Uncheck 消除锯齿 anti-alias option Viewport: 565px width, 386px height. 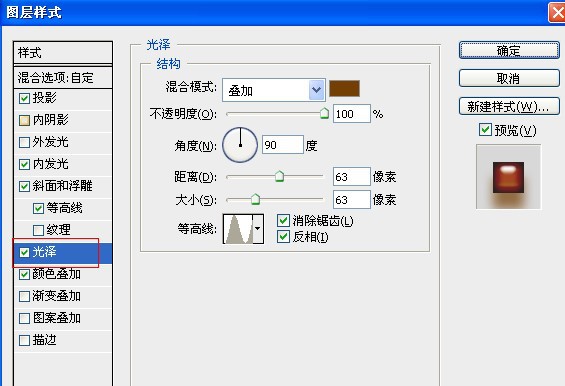(283, 220)
